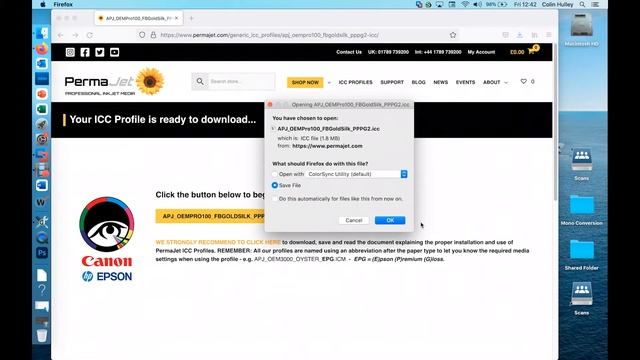Open Finder from the Dock

point(42,33)
